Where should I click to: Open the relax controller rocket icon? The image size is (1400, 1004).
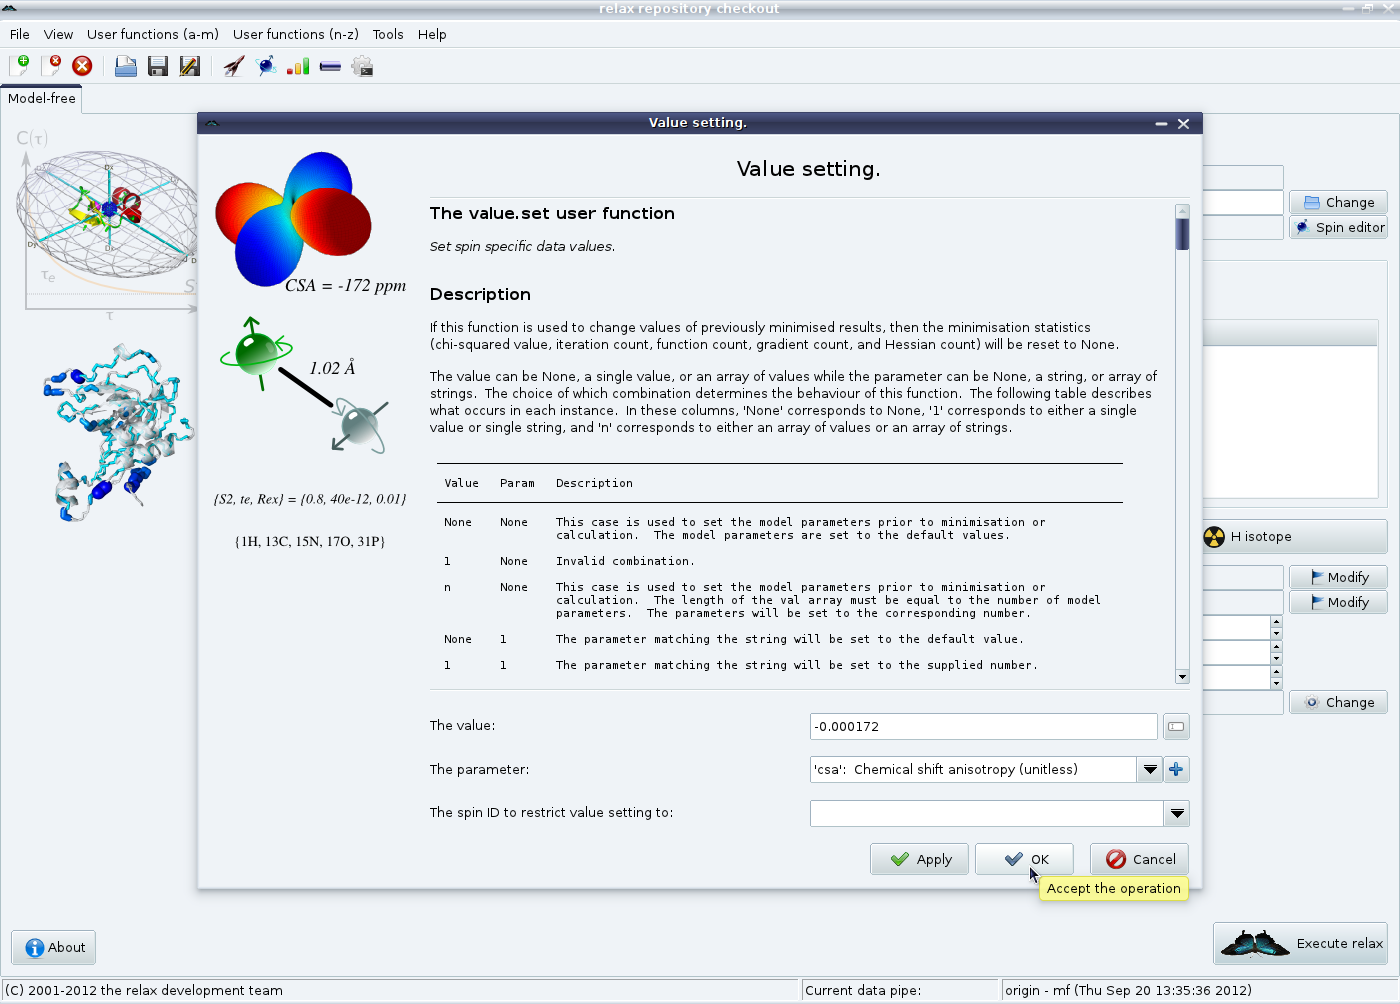234,66
